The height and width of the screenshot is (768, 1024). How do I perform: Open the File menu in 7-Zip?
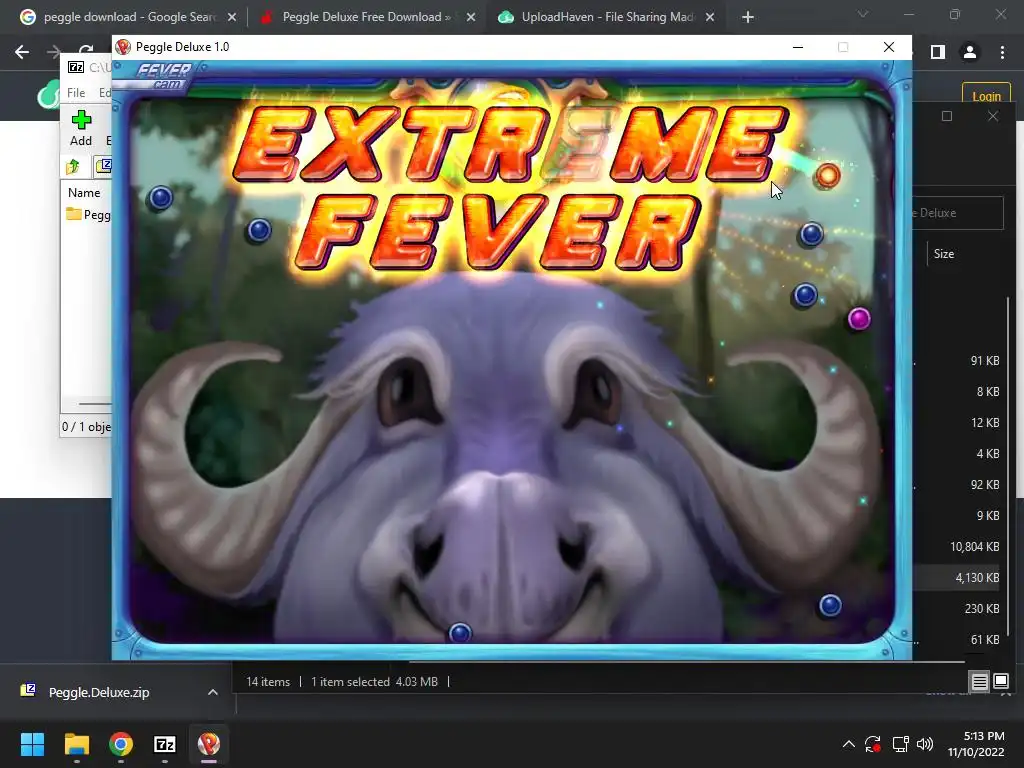tap(76, 93)
